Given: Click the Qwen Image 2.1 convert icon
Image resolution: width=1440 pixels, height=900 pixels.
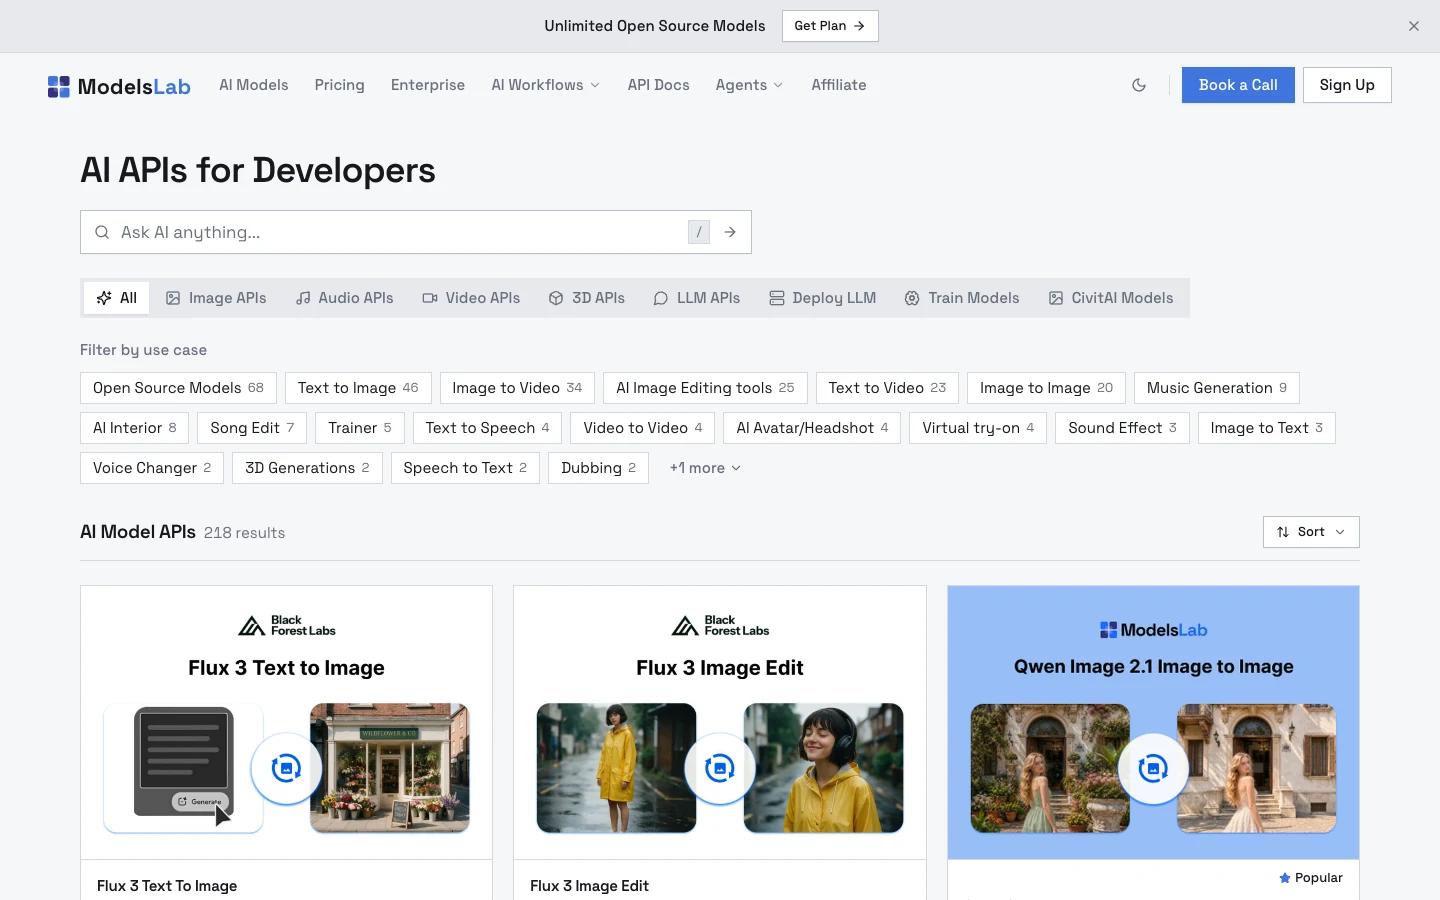Looking at the screenshot, I should coord(1153,768).
